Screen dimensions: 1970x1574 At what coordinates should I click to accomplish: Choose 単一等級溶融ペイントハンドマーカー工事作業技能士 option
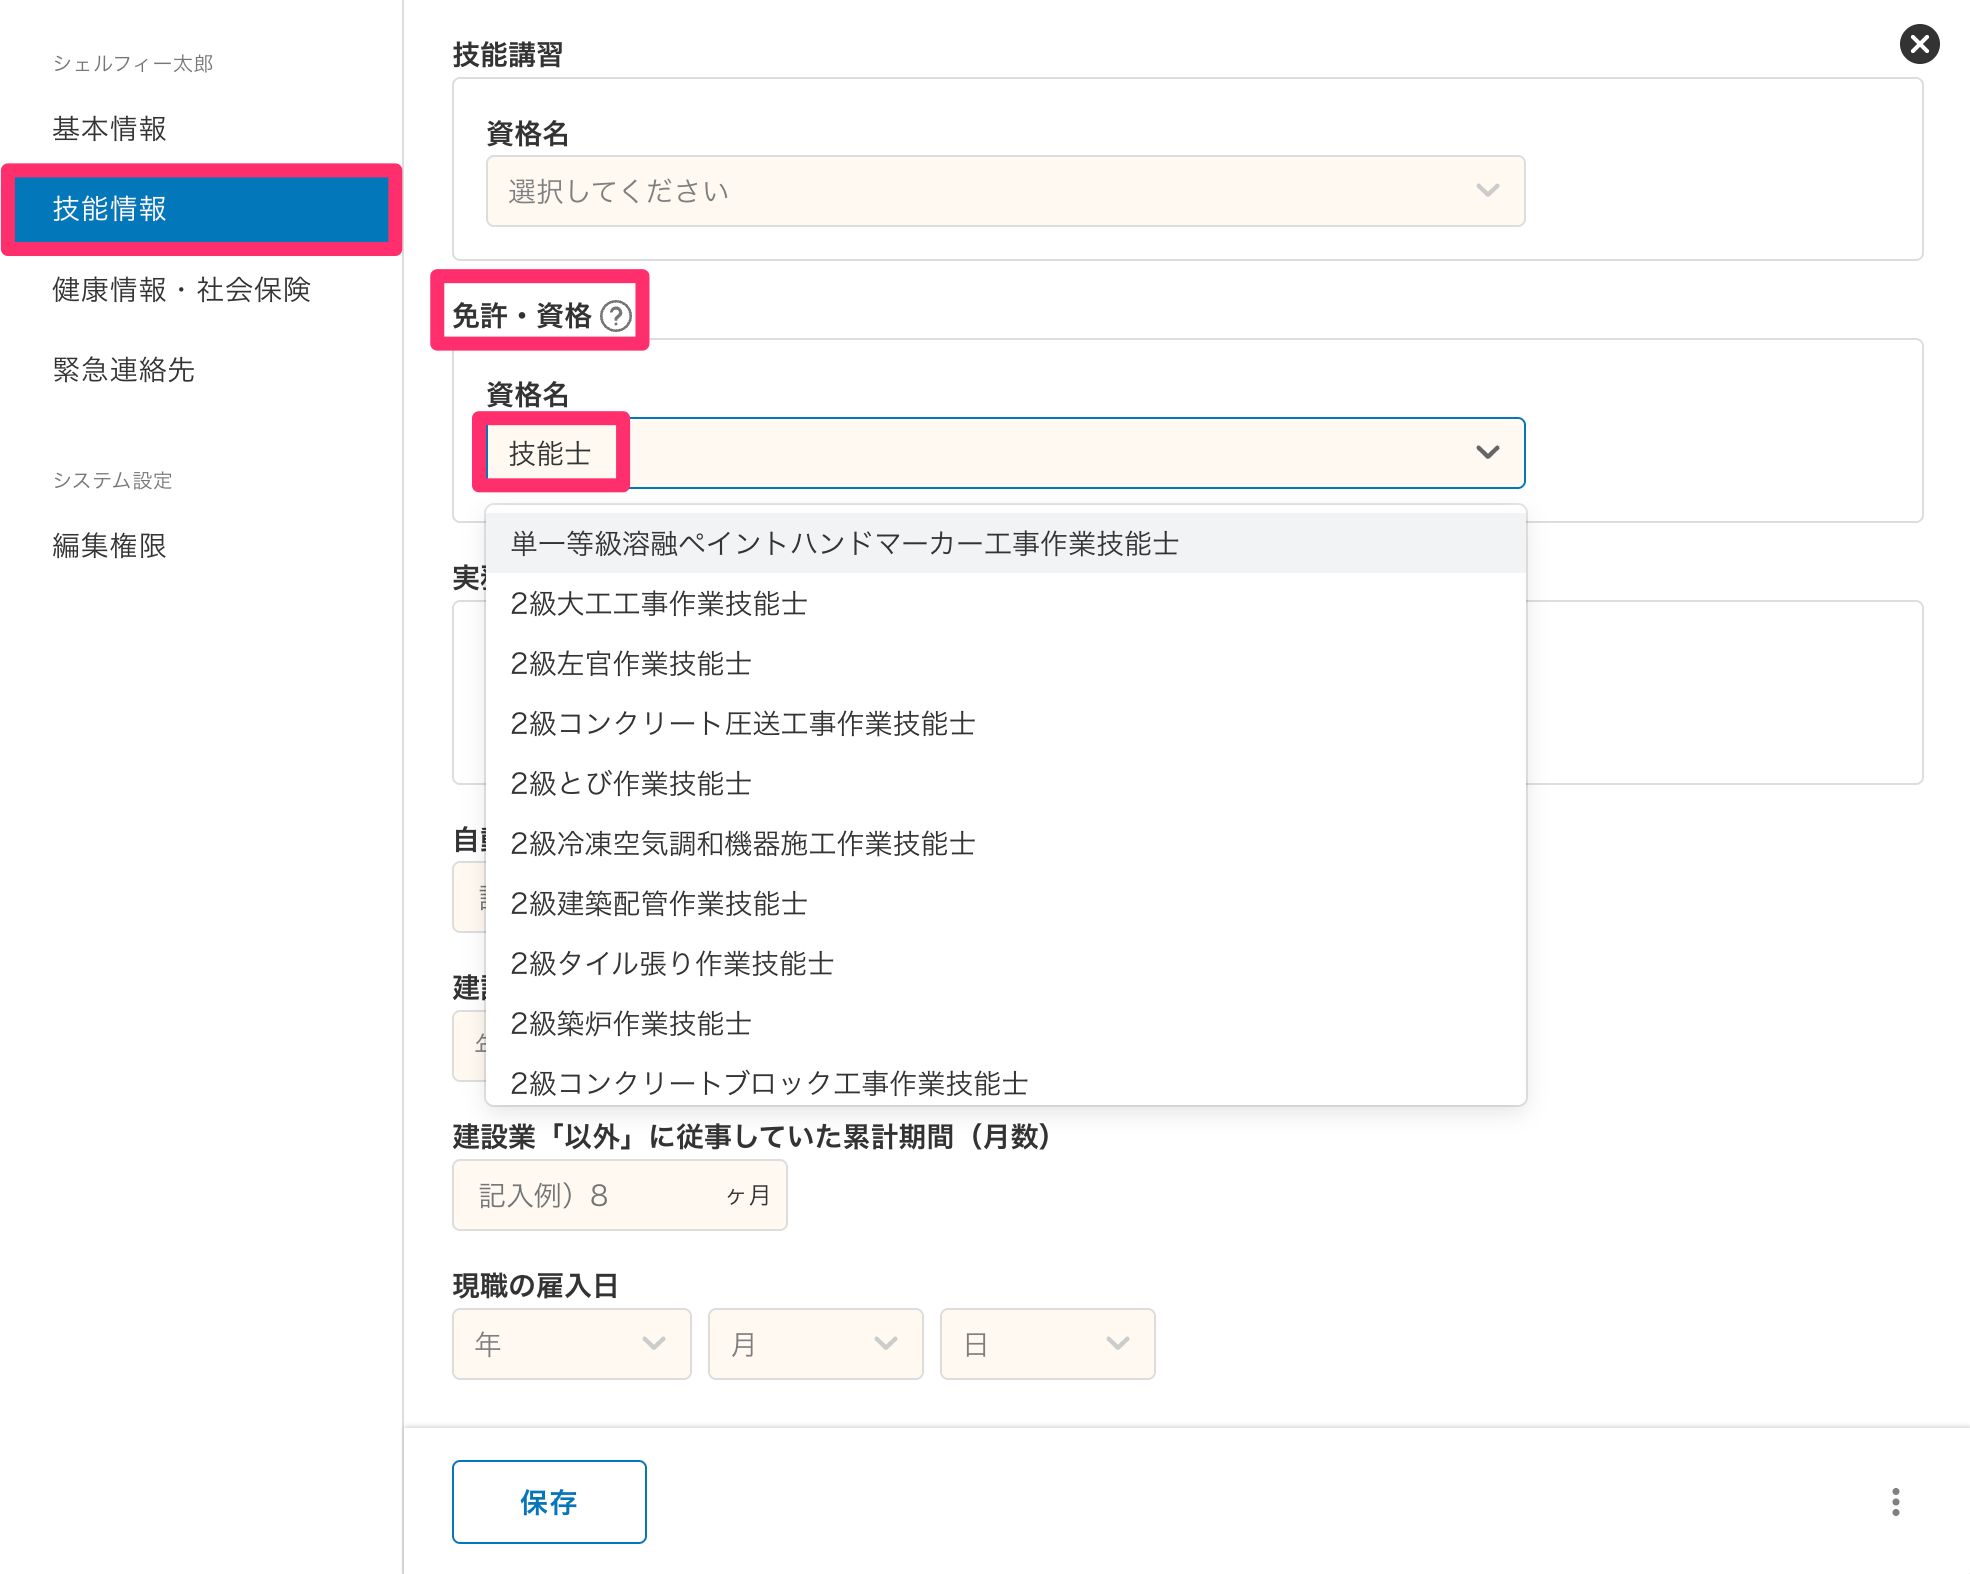844,543
